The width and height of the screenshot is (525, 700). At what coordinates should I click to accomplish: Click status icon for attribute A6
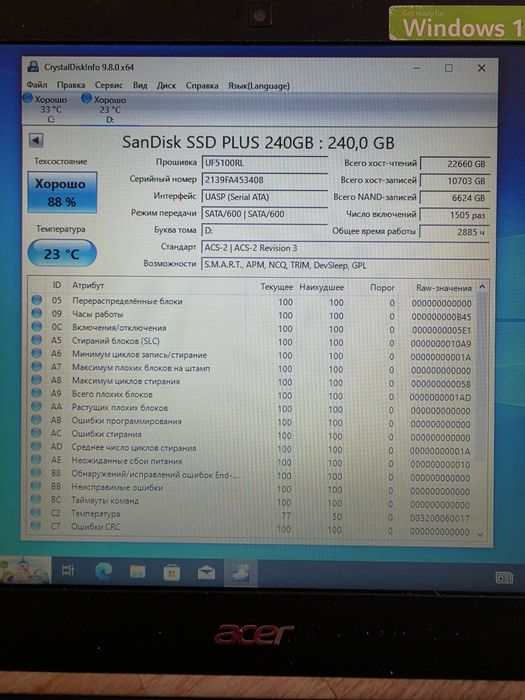point(37,353)
